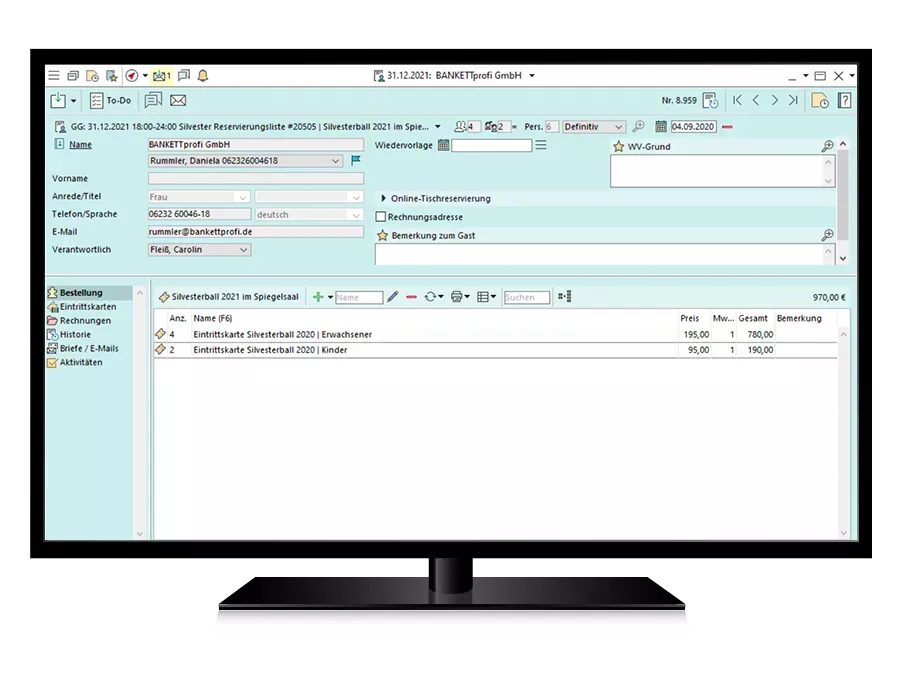
Task: Click the green plus add item icon
Action: [318, 297]
